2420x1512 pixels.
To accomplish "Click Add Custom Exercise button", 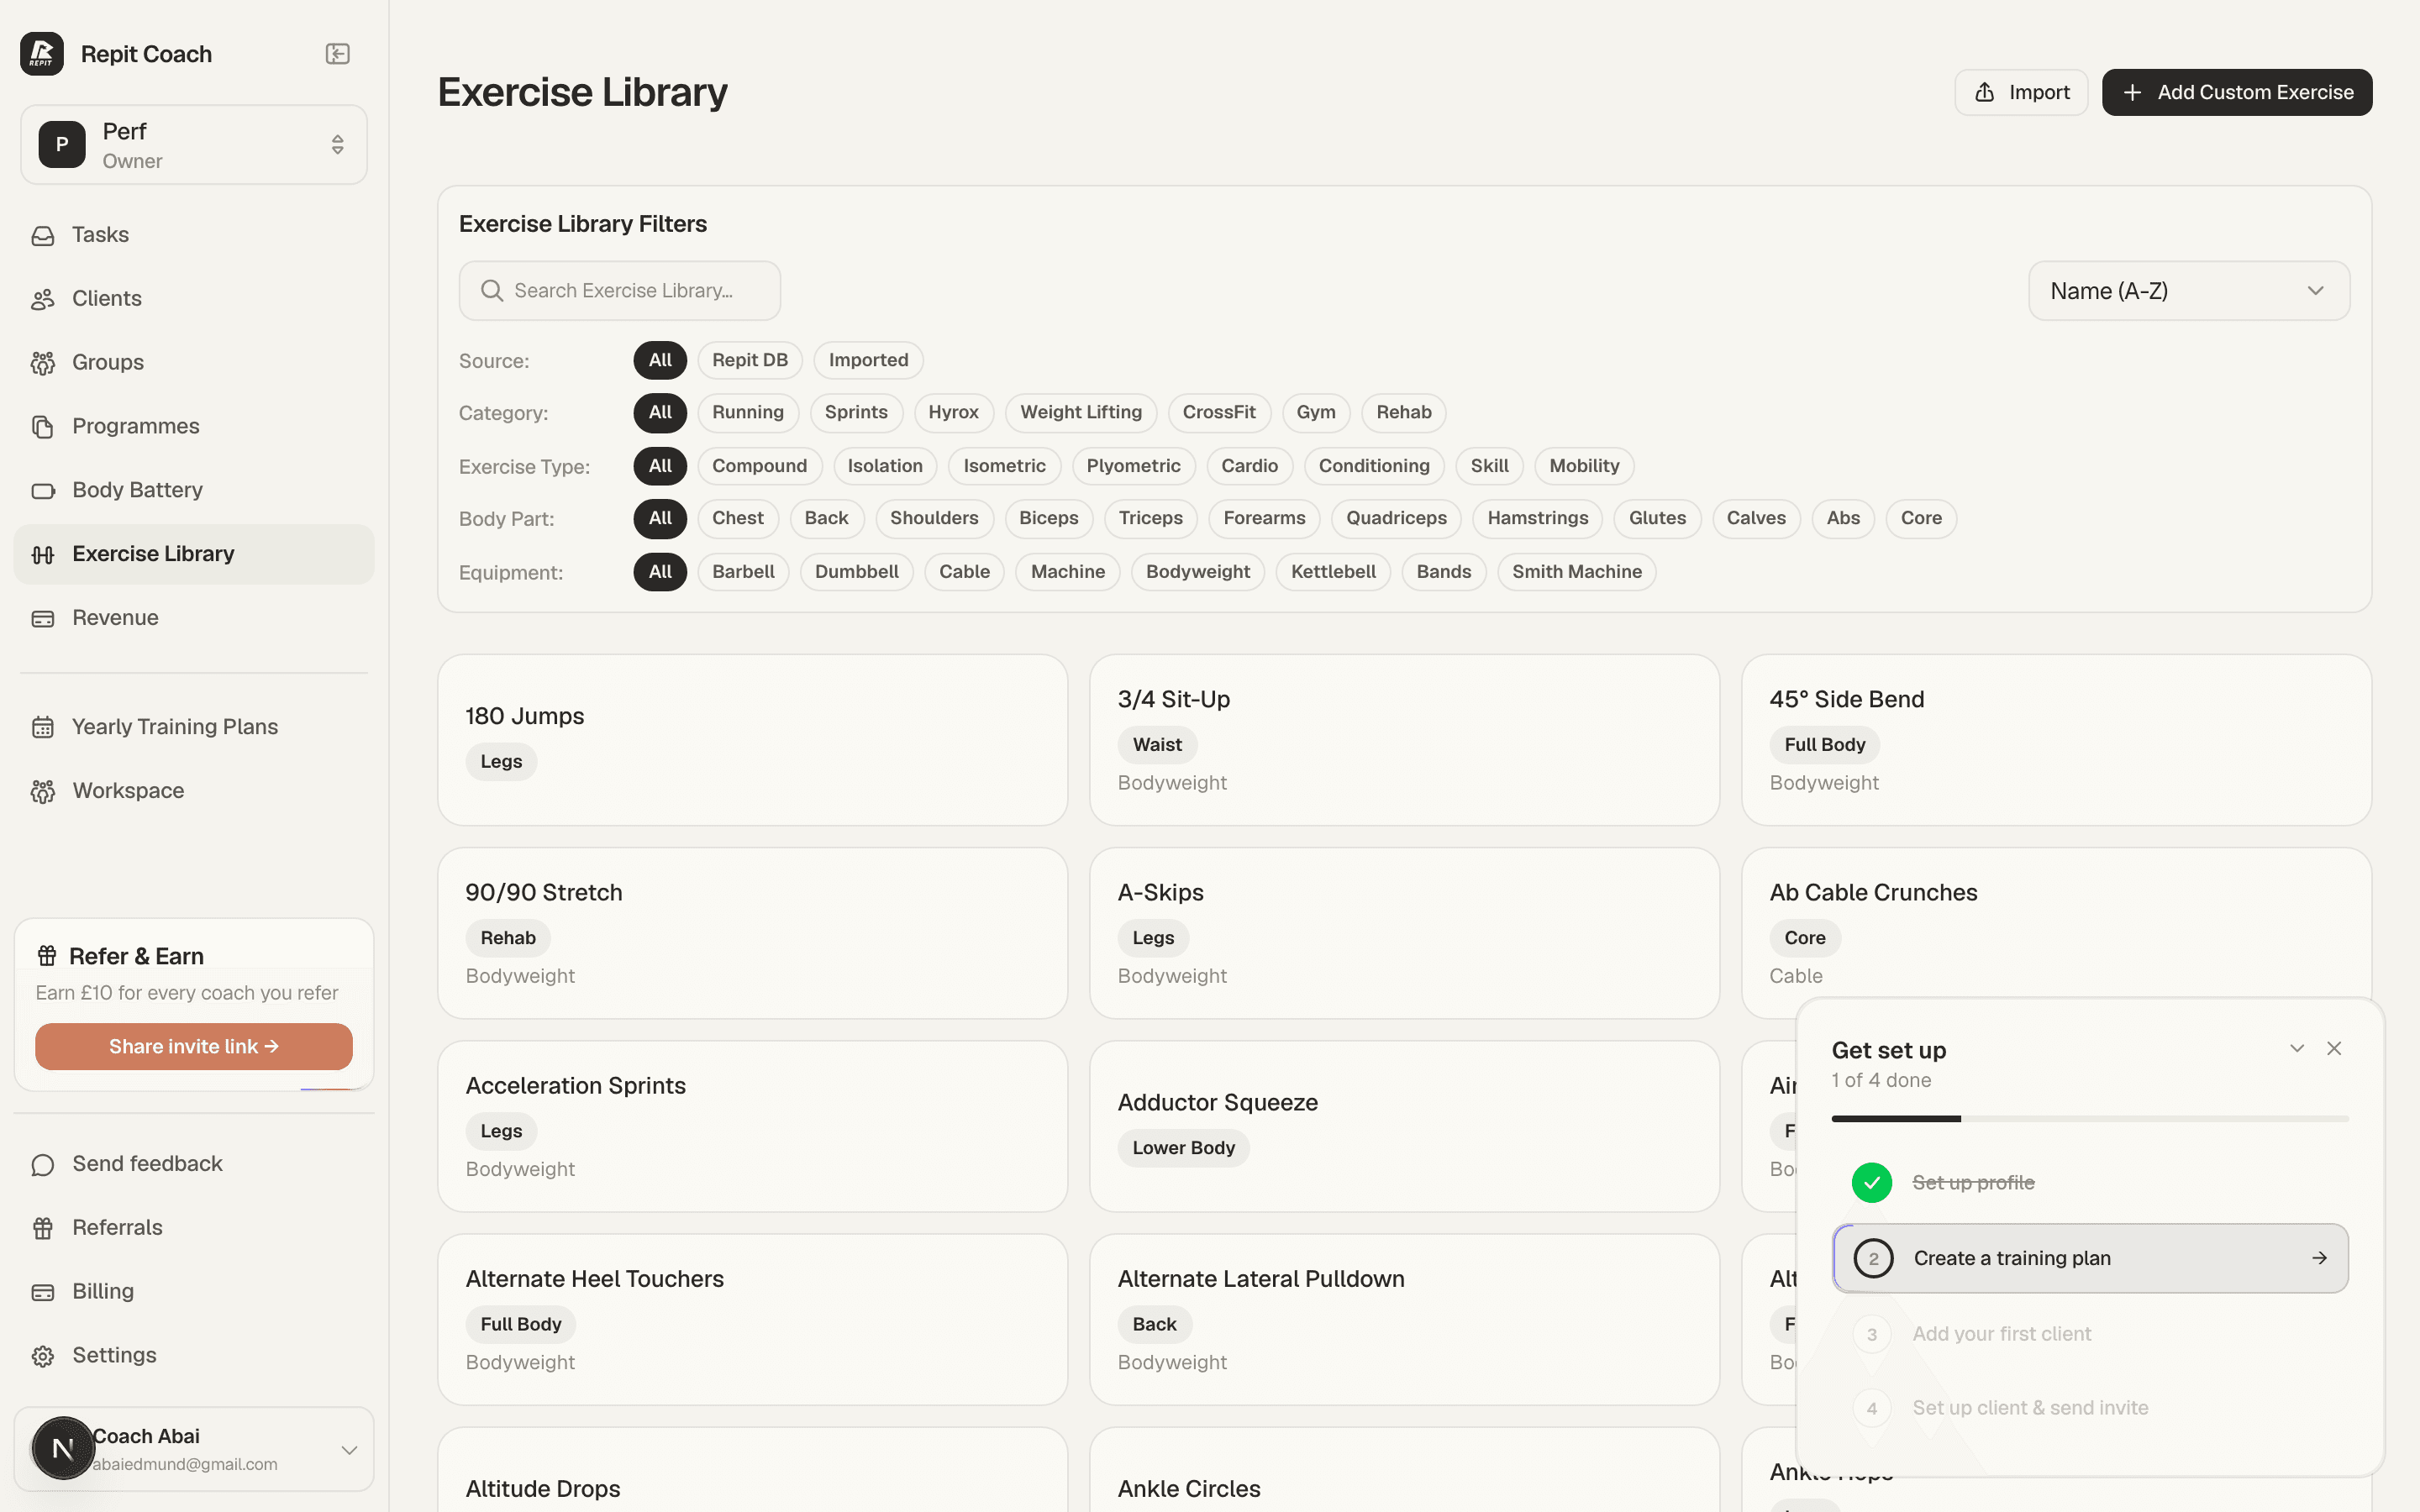I will coord(2237,92).
